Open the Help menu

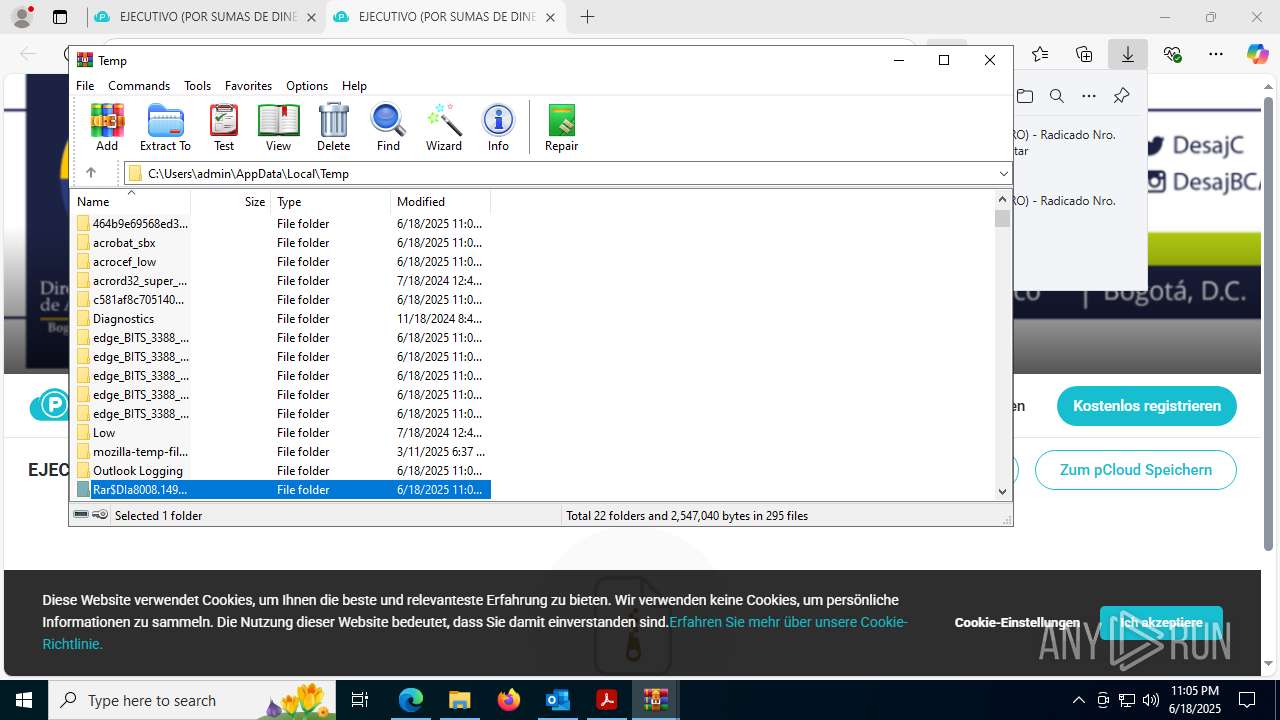[354, 86]
